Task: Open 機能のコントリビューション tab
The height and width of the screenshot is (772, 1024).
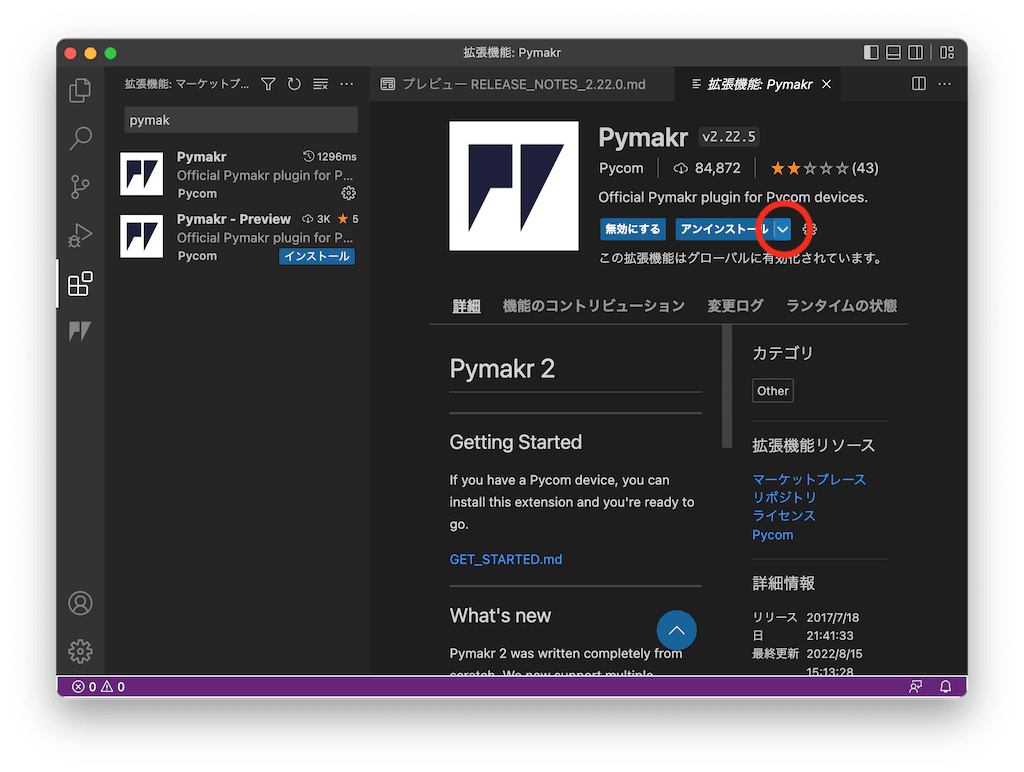Action: (x=594, y=306)
